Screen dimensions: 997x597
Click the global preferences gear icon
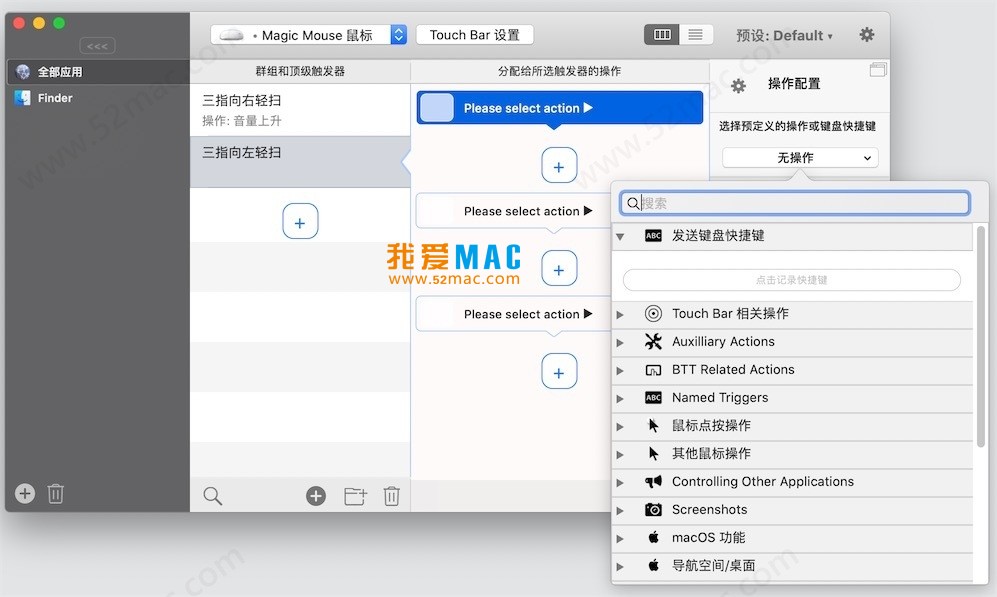tap(866, 34)
